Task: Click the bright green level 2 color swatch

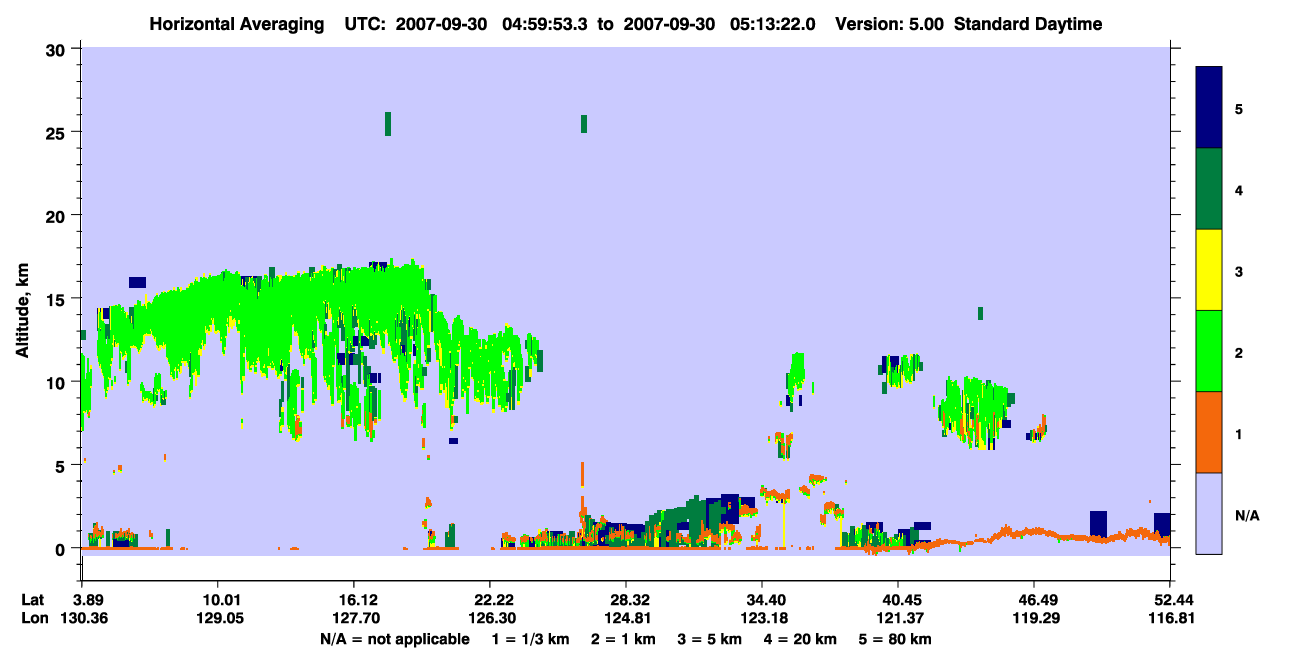Action: (1209, 351)
